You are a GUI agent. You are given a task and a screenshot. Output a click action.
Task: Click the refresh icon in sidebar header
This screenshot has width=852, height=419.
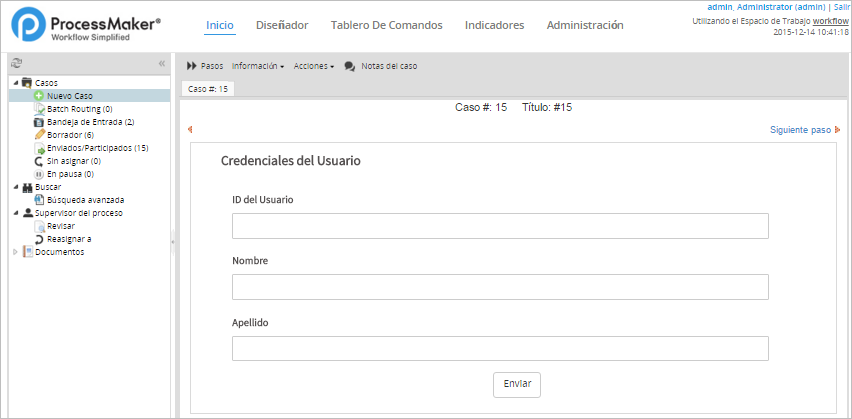coord(16,64)
